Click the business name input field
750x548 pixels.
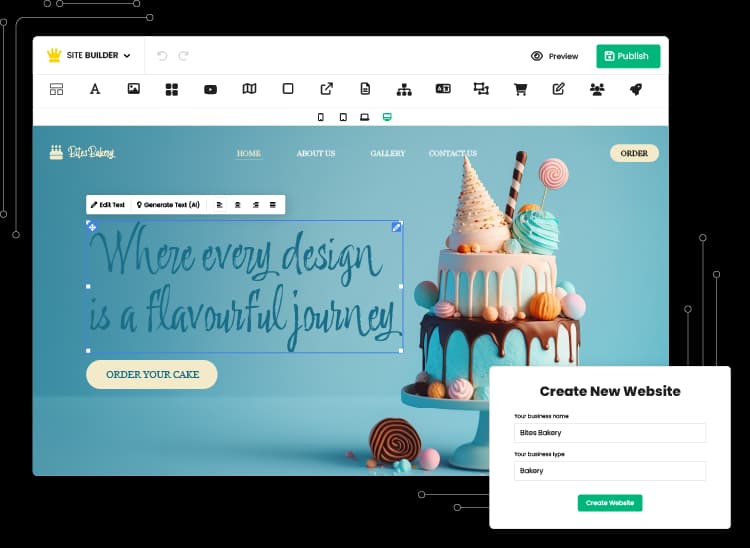610,433
